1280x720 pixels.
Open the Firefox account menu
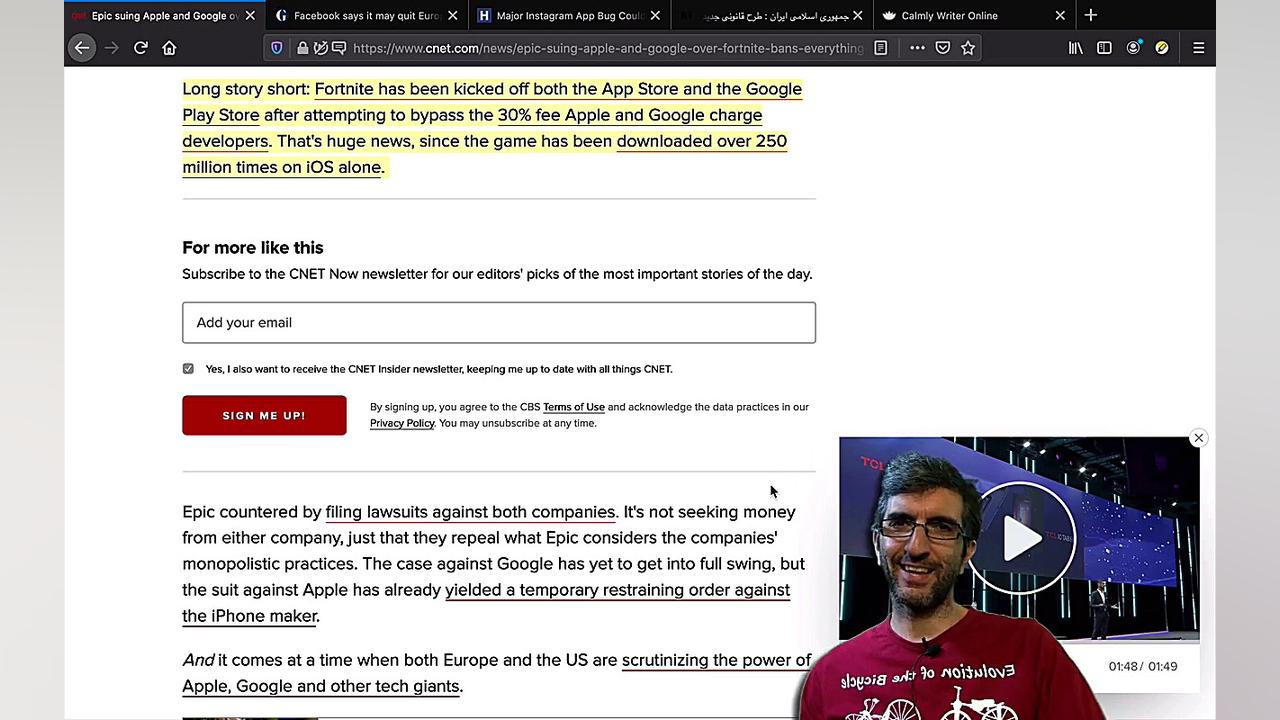tap(1133, 48)
